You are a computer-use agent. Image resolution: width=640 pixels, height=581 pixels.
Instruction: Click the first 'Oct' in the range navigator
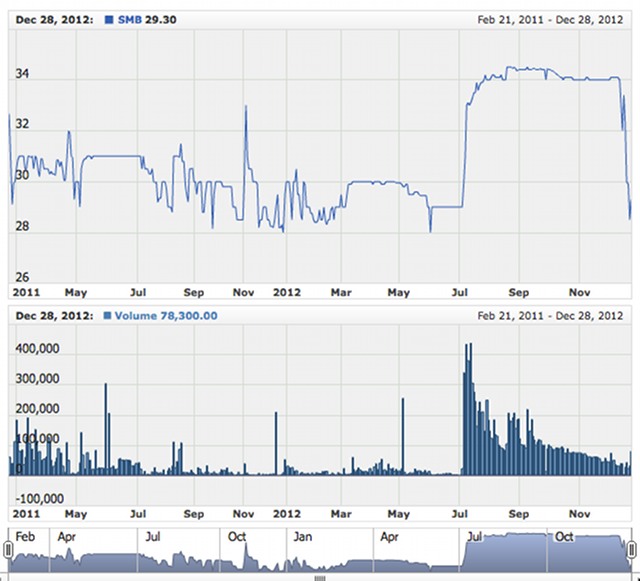click(237, 536)
